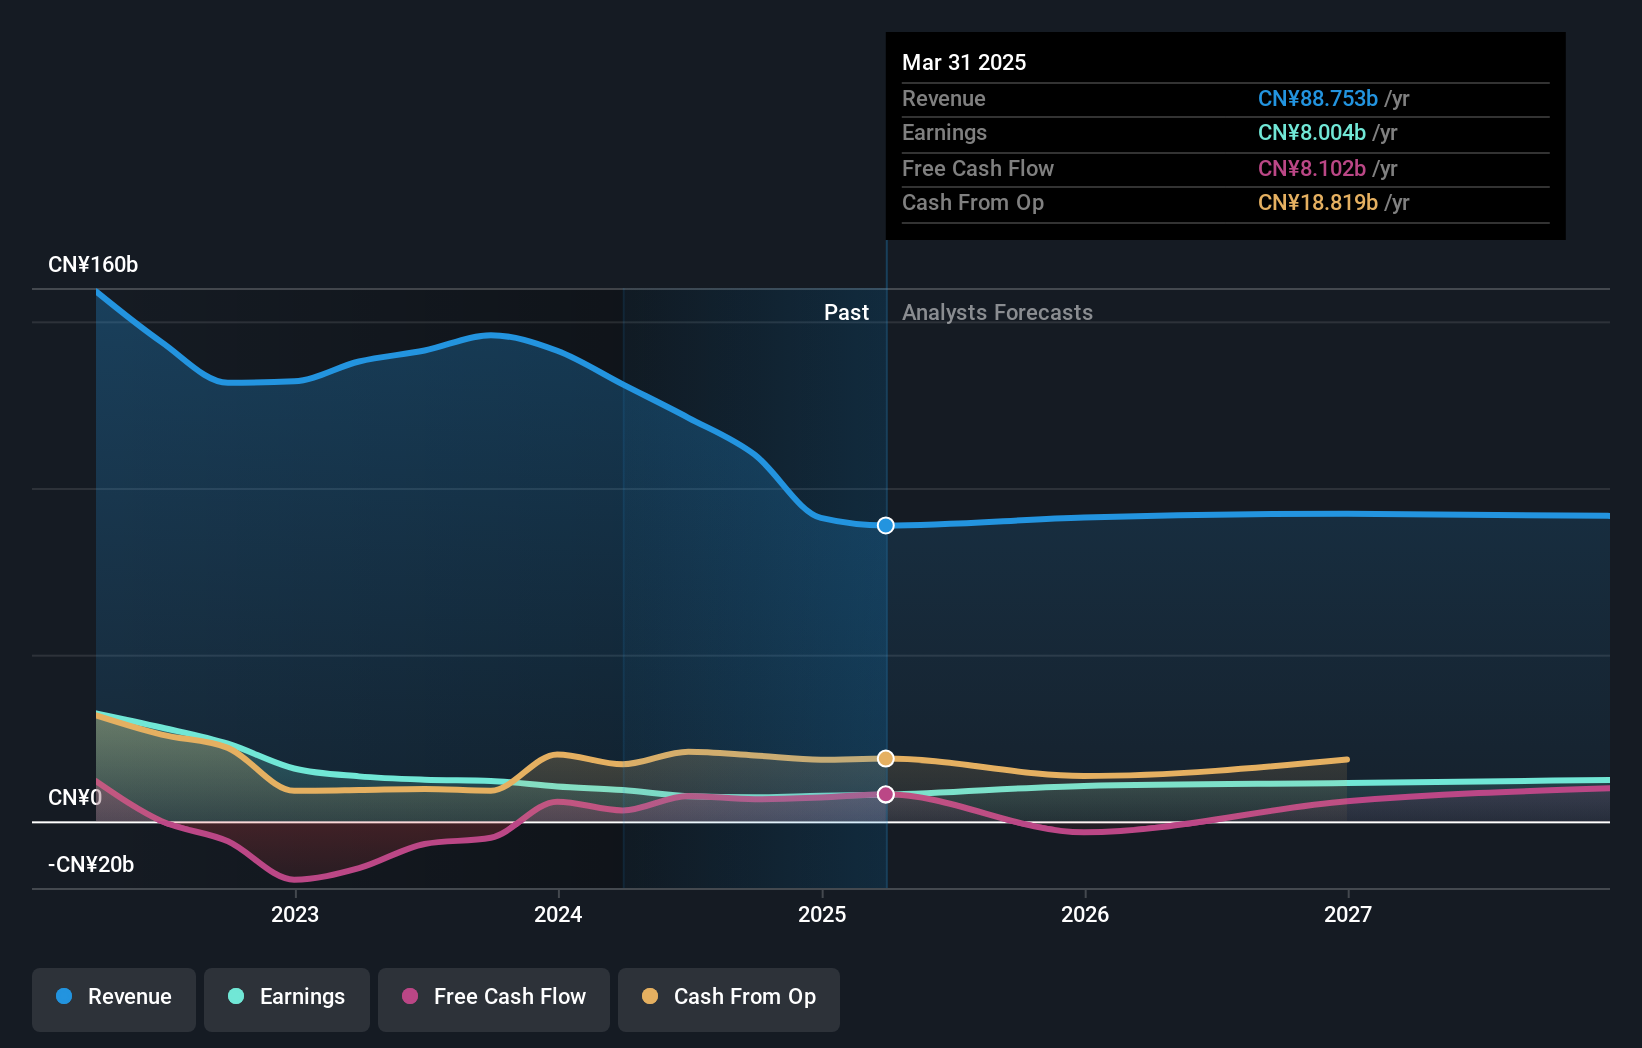The image size is (1642, 1048).
Task: Click the 2023 x-axis label
Action: 295,914
